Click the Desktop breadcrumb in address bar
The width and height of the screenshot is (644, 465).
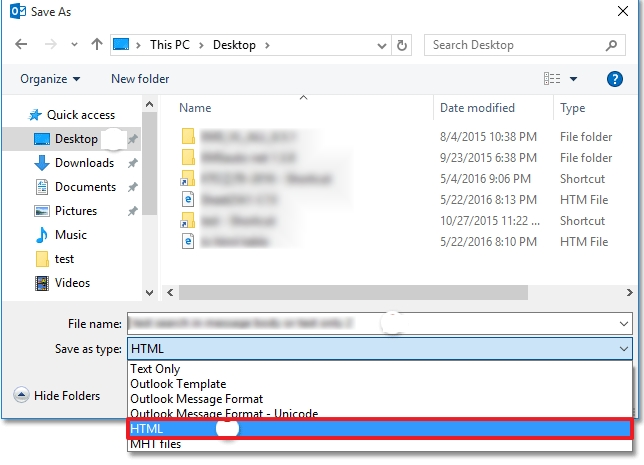234,45
